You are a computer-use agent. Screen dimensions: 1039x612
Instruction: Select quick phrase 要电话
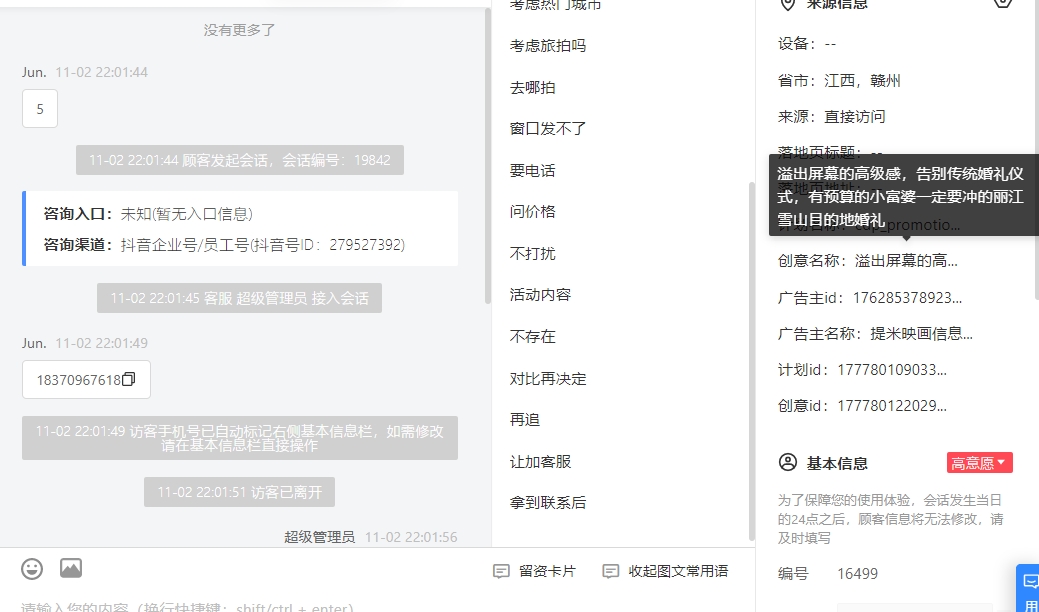tap(532, 171)
